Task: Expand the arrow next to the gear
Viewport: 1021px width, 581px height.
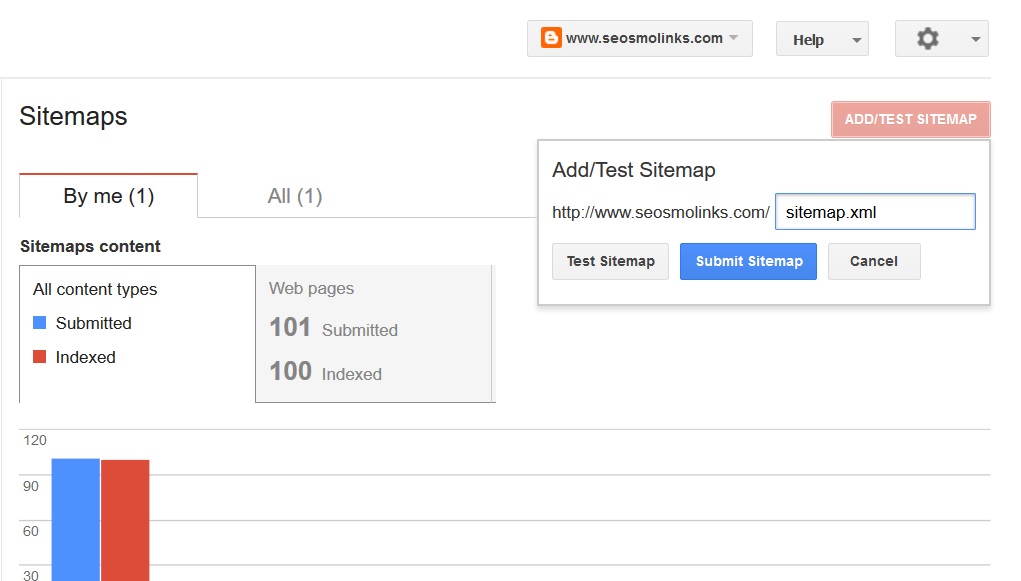Action: pos(975,39)
